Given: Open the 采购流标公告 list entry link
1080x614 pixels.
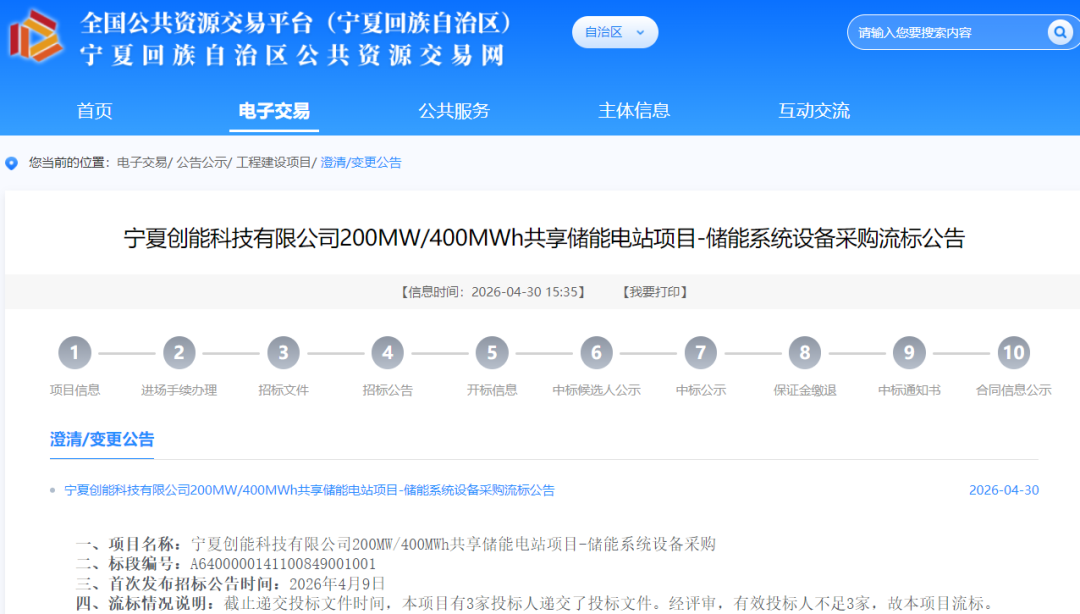Looking at the screenshot, I should (309, 490).
